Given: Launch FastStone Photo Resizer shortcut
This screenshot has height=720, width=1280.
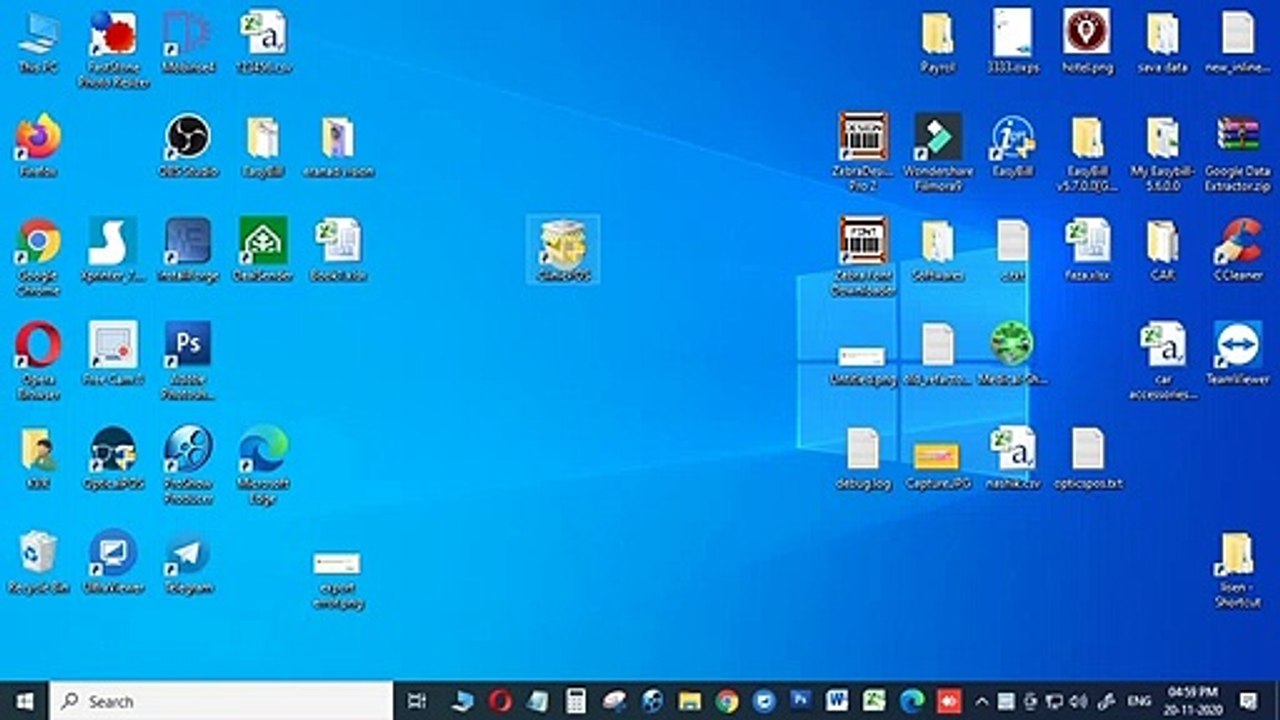Looking at the screenshot, I should coord(113,49).
